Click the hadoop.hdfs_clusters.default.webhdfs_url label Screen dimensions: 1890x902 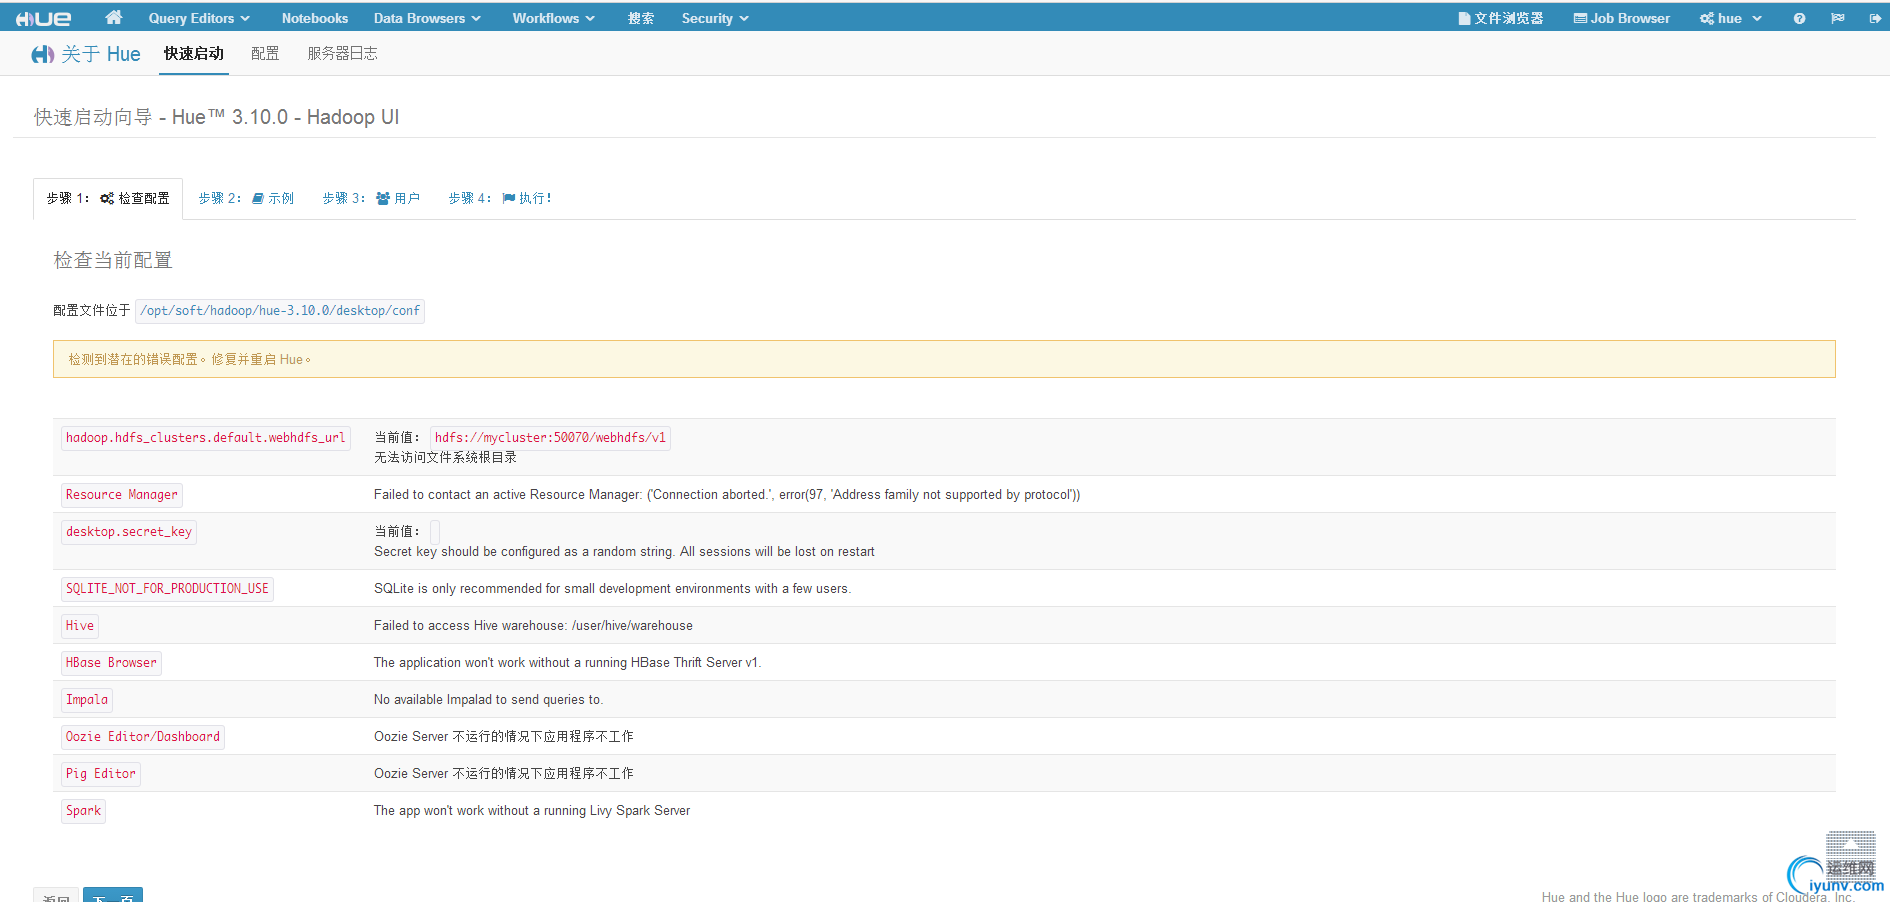coord(206,438)
